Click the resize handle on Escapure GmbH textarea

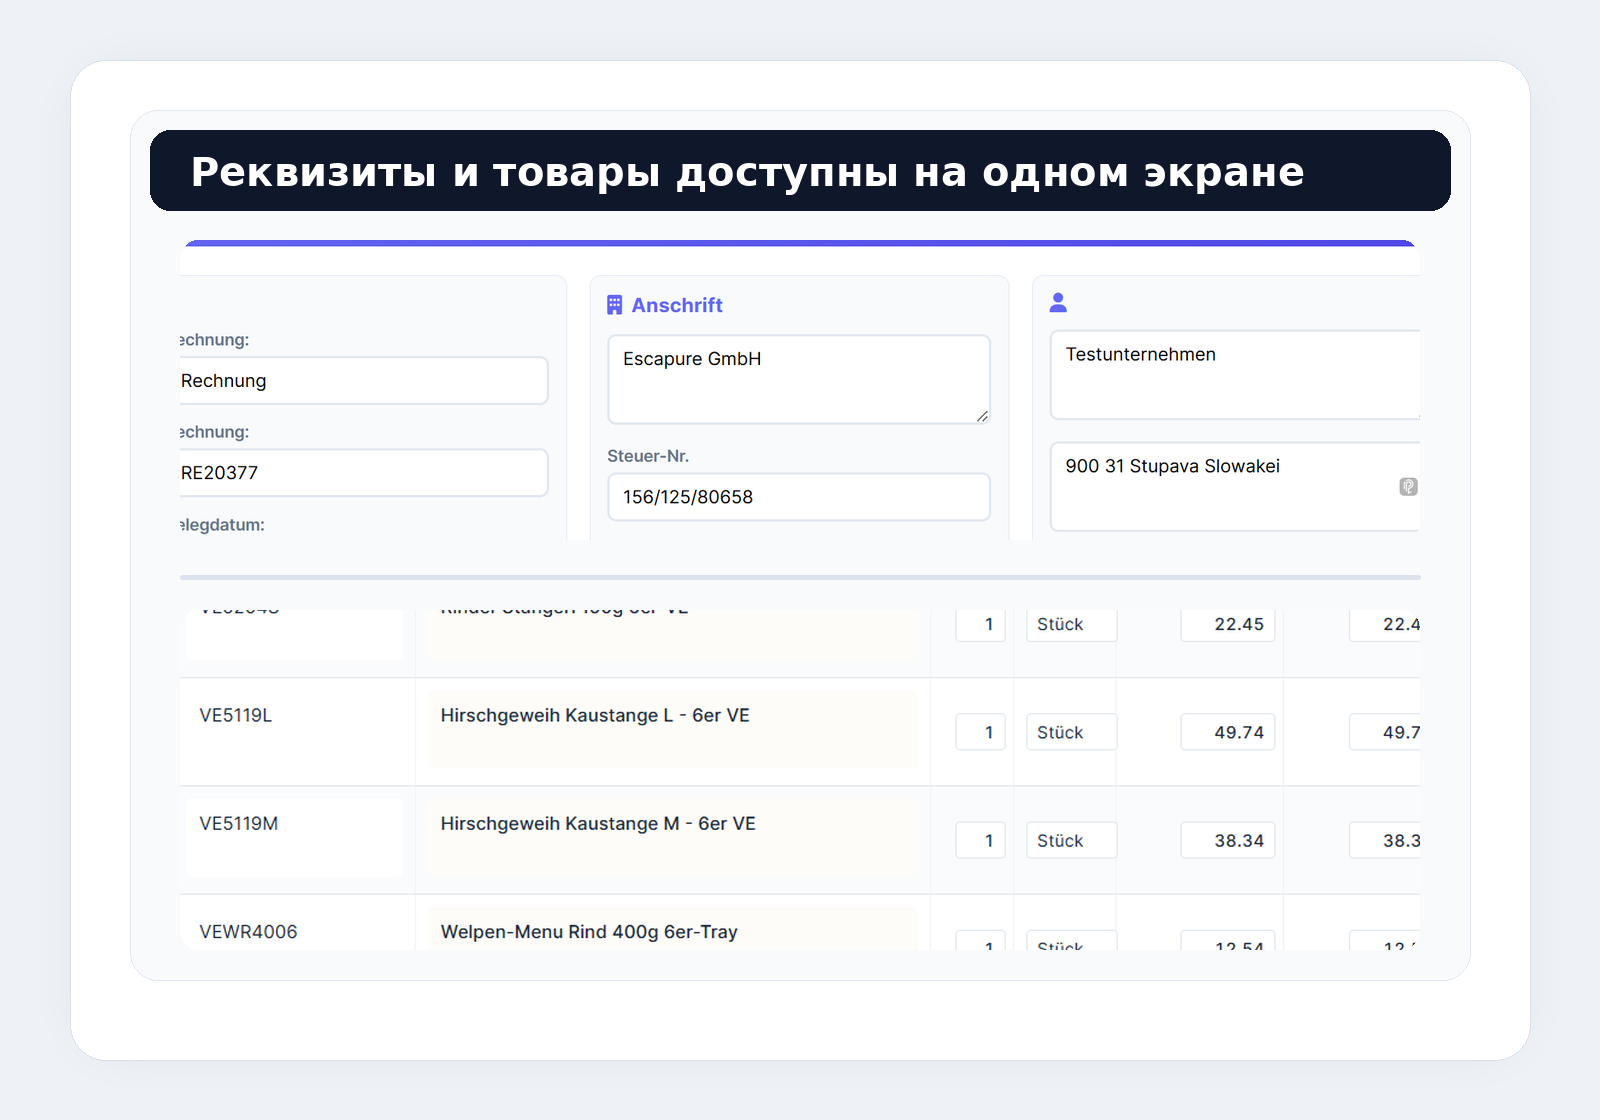pos(983,418)
